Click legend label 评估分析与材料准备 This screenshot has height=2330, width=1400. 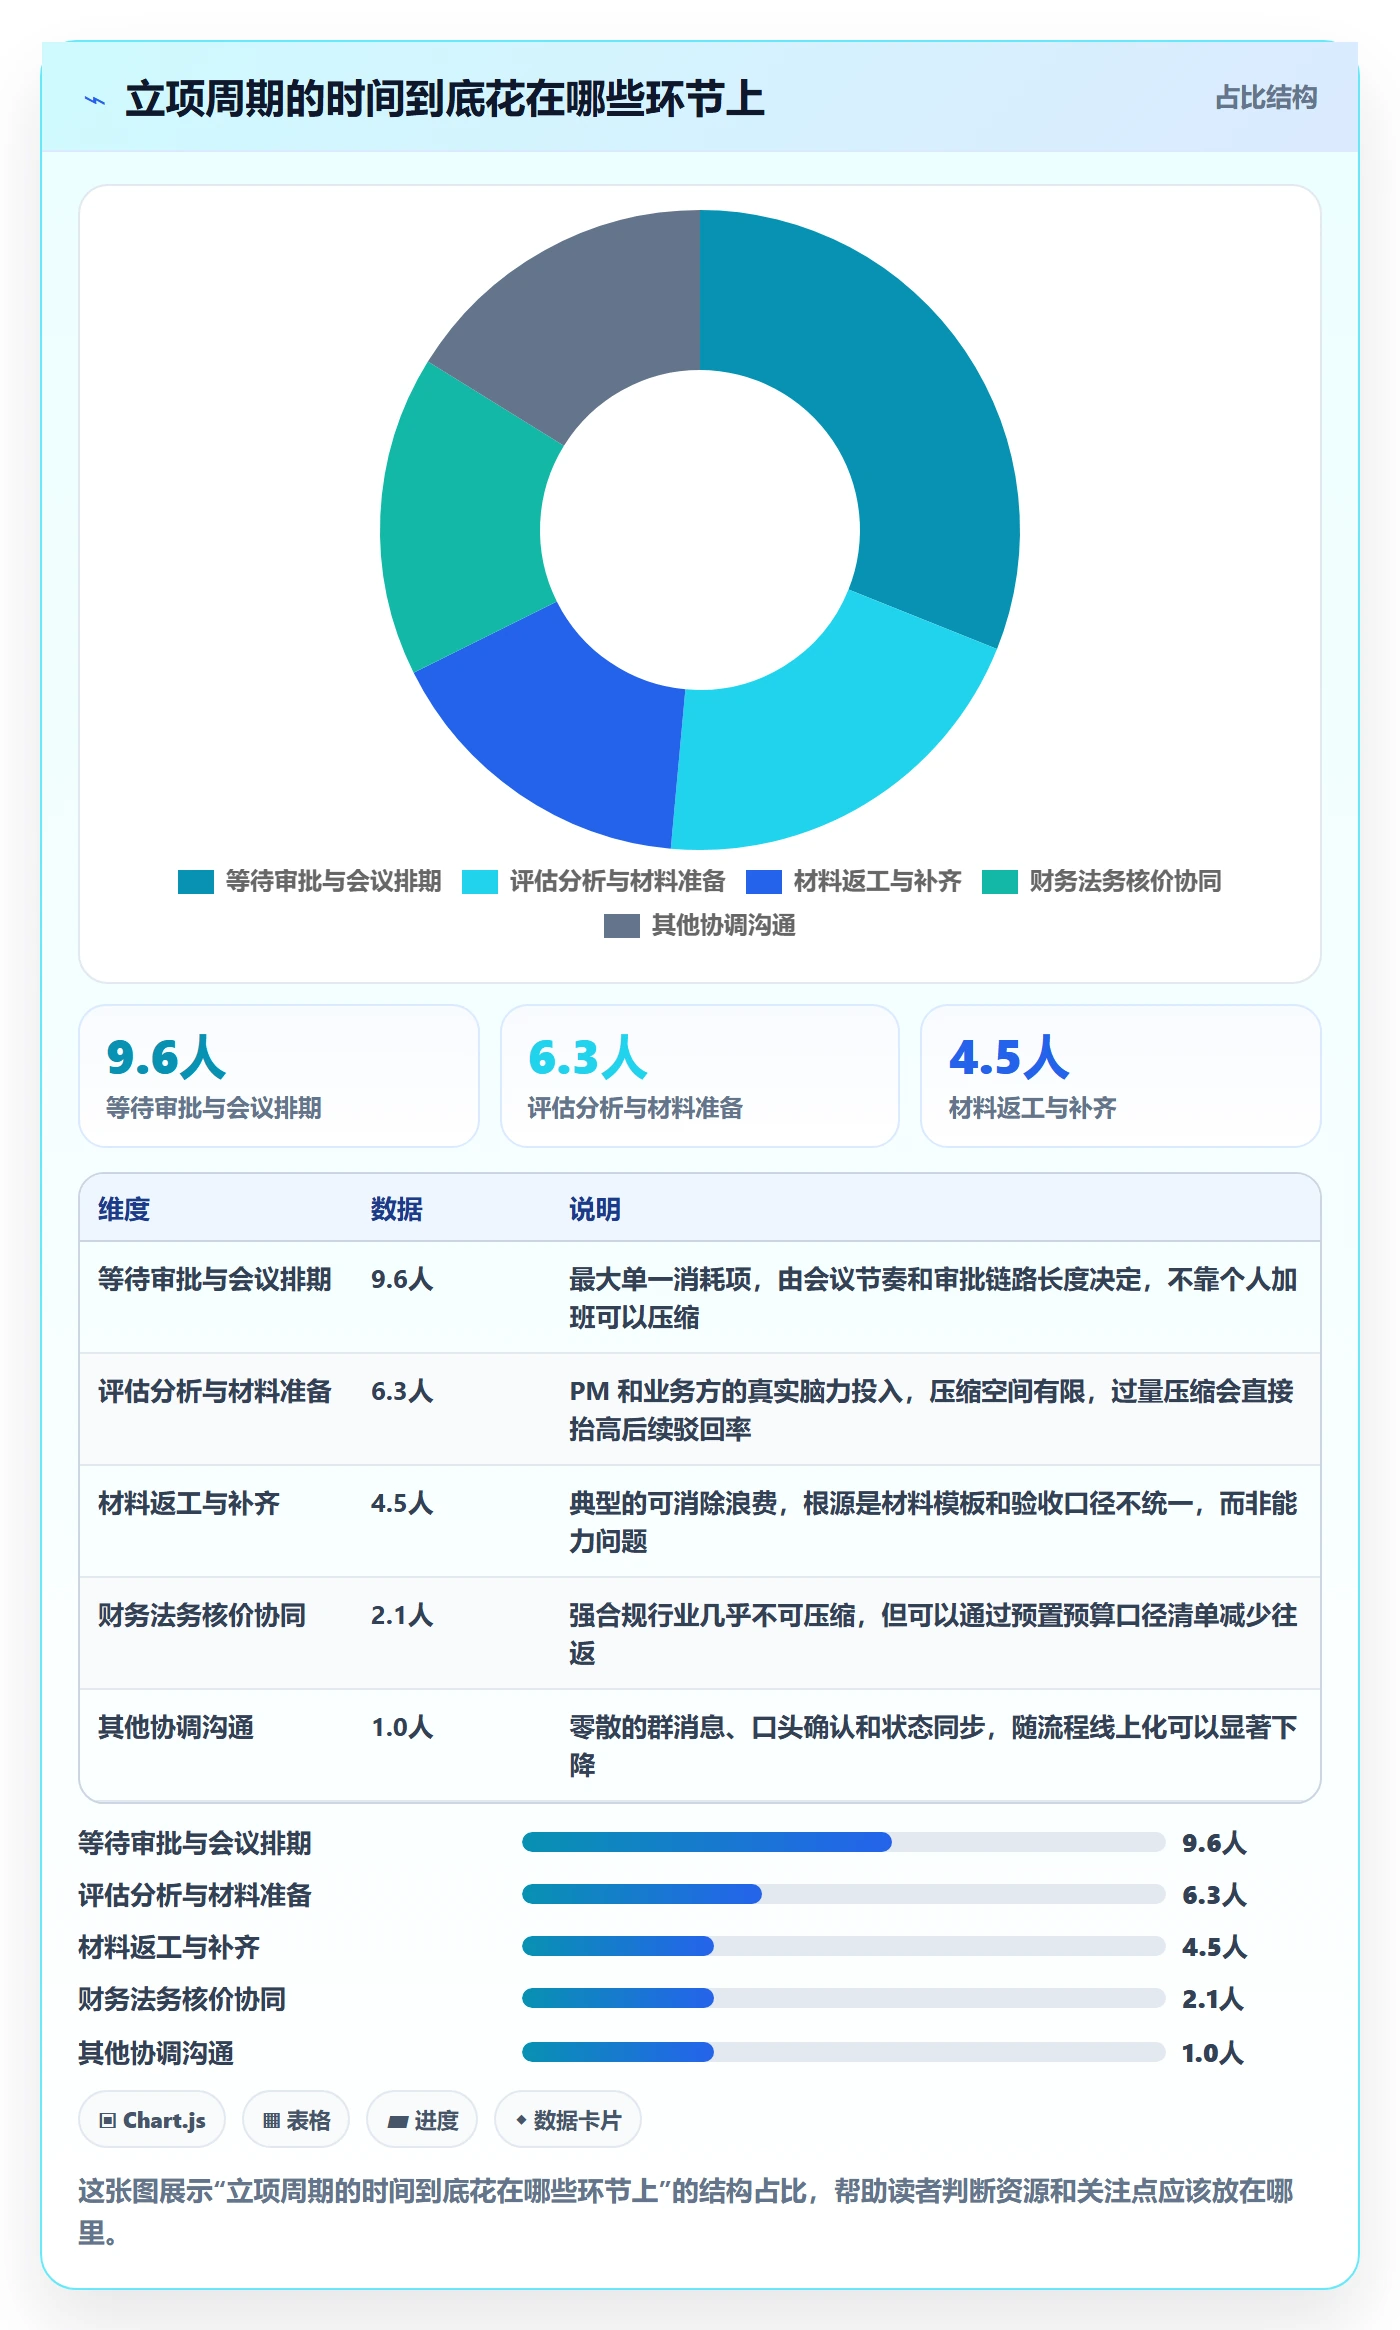tap(617, 881)
